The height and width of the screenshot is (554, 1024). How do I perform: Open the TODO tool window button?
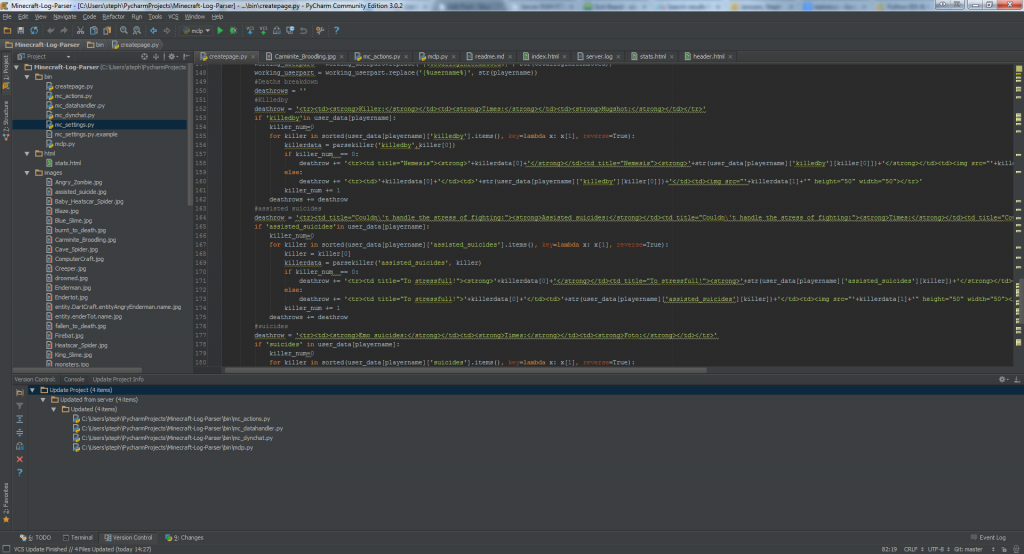click(36, 538)
